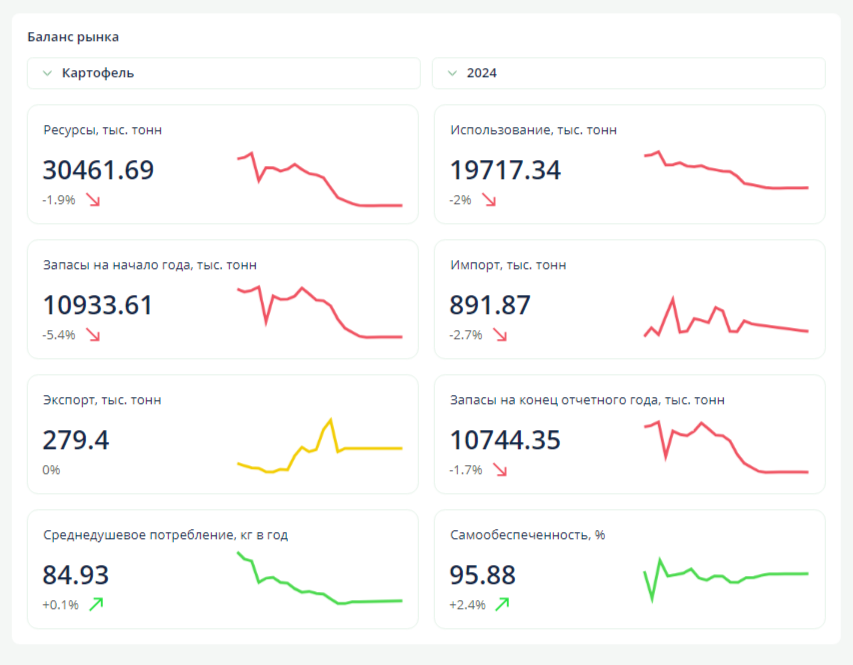Screen dimensions: 853x665
Task: Open the Картофель product dropdown
Action: coord(223,73)
